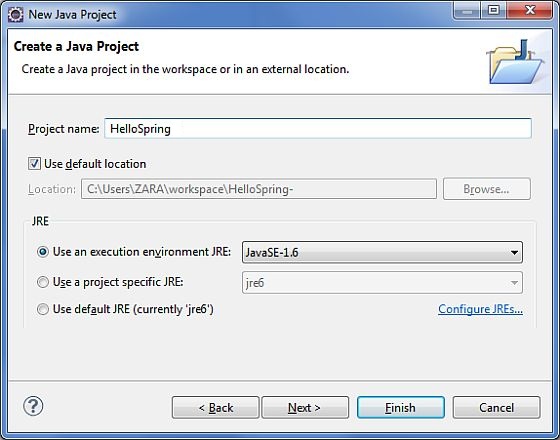Click the Back button
The image size is (560, 440).
(x=215, y=408)
